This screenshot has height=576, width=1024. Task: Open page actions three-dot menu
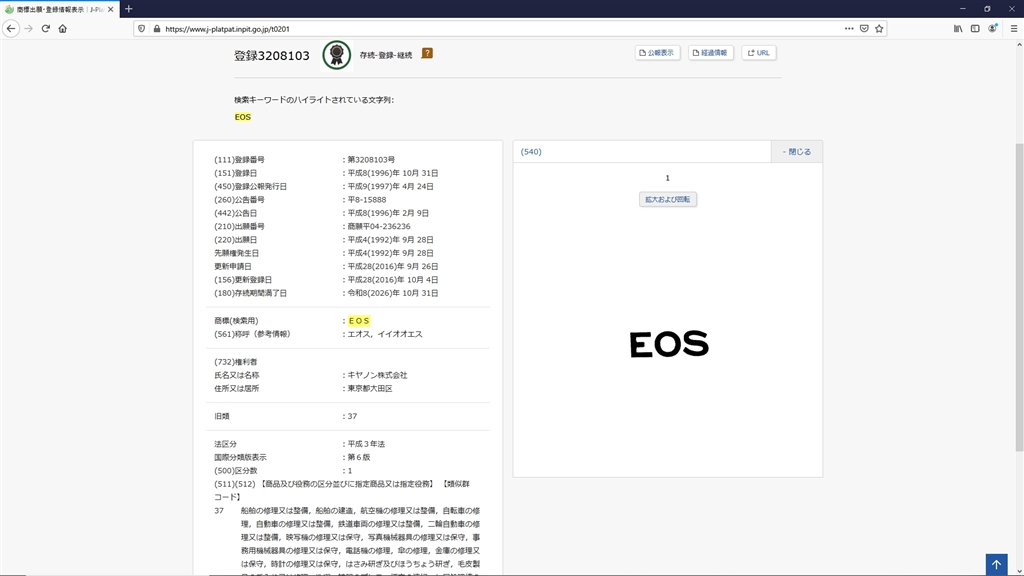[x=849, y=29]
